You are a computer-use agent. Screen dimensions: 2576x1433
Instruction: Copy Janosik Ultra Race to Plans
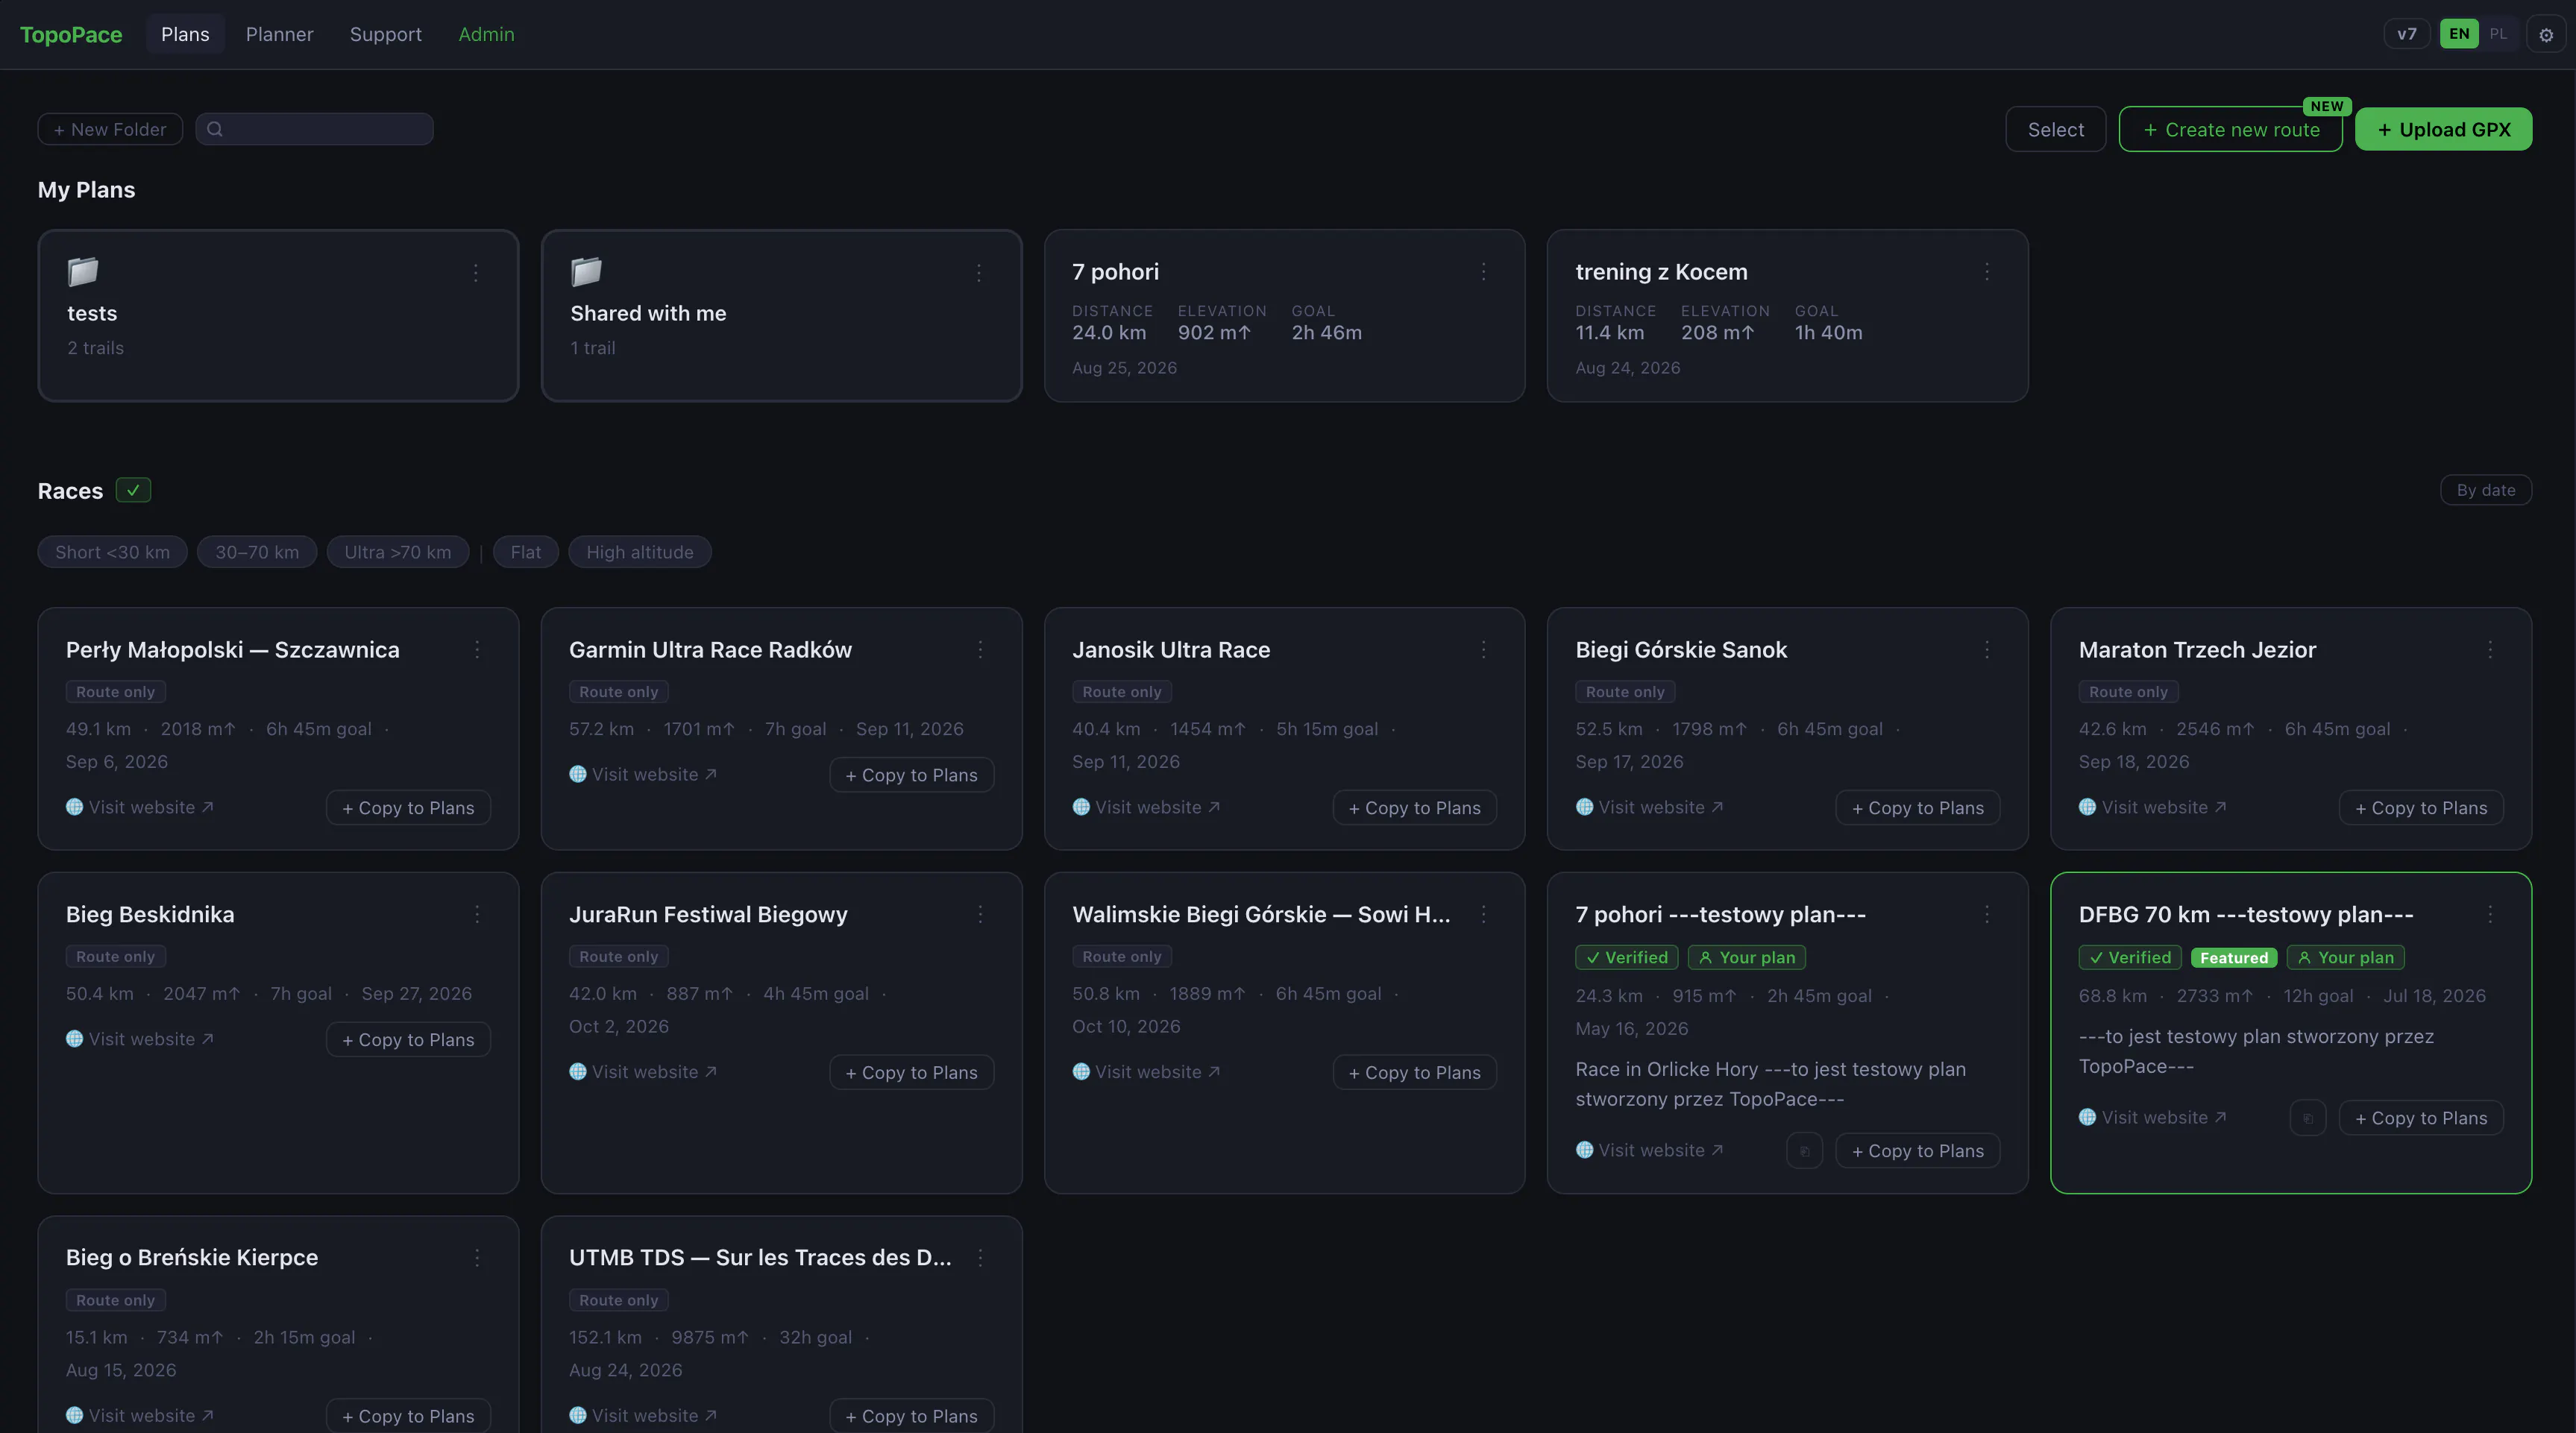pos(1415,808)
